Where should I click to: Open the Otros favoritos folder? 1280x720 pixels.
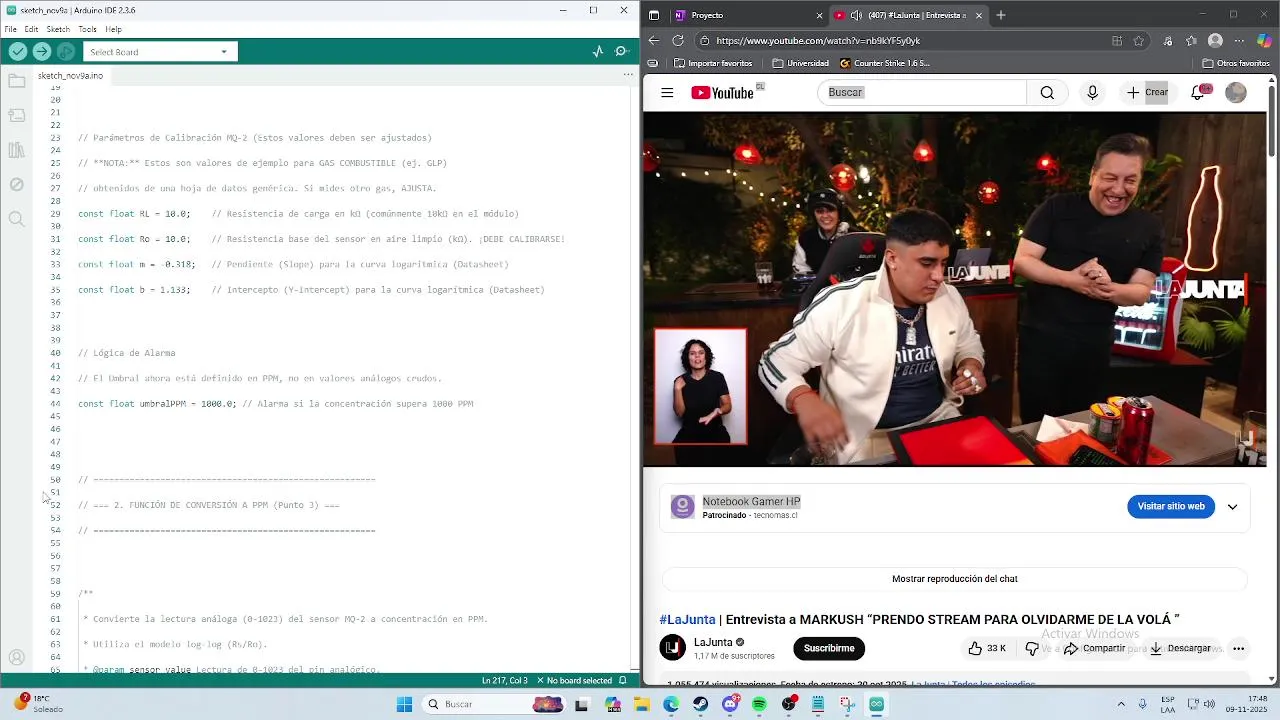[x=1236, y=63]
